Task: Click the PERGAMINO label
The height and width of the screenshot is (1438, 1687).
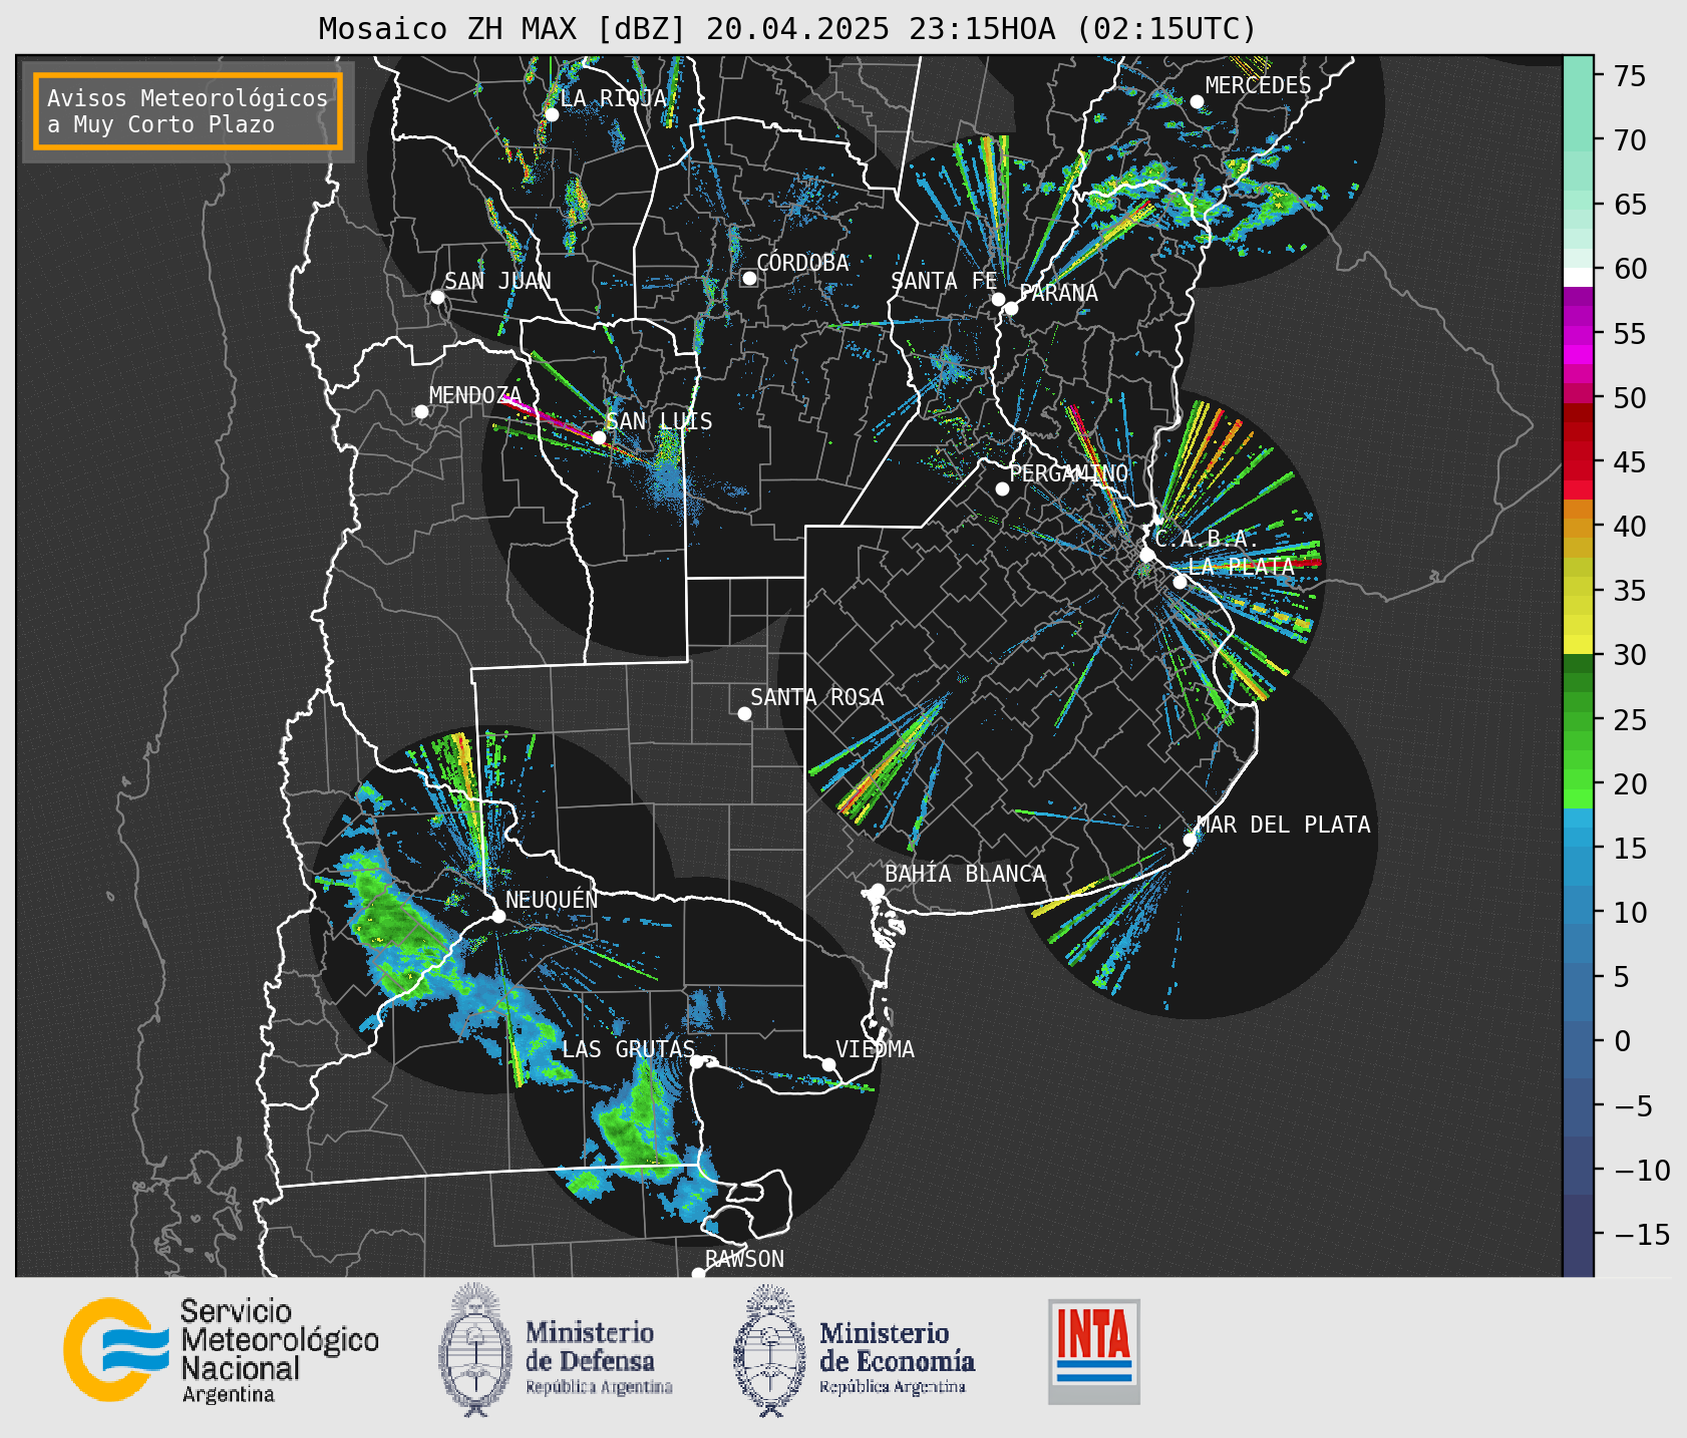Action: 1069,473
